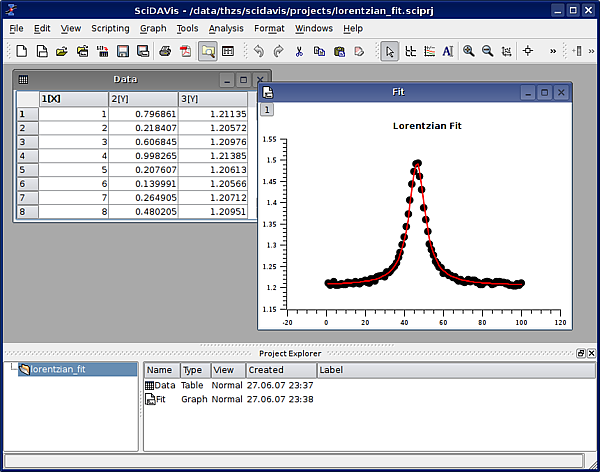Viewport: 600px width, 472px height.
Task: Open the Analysis menu
Action: pos(226,28)
